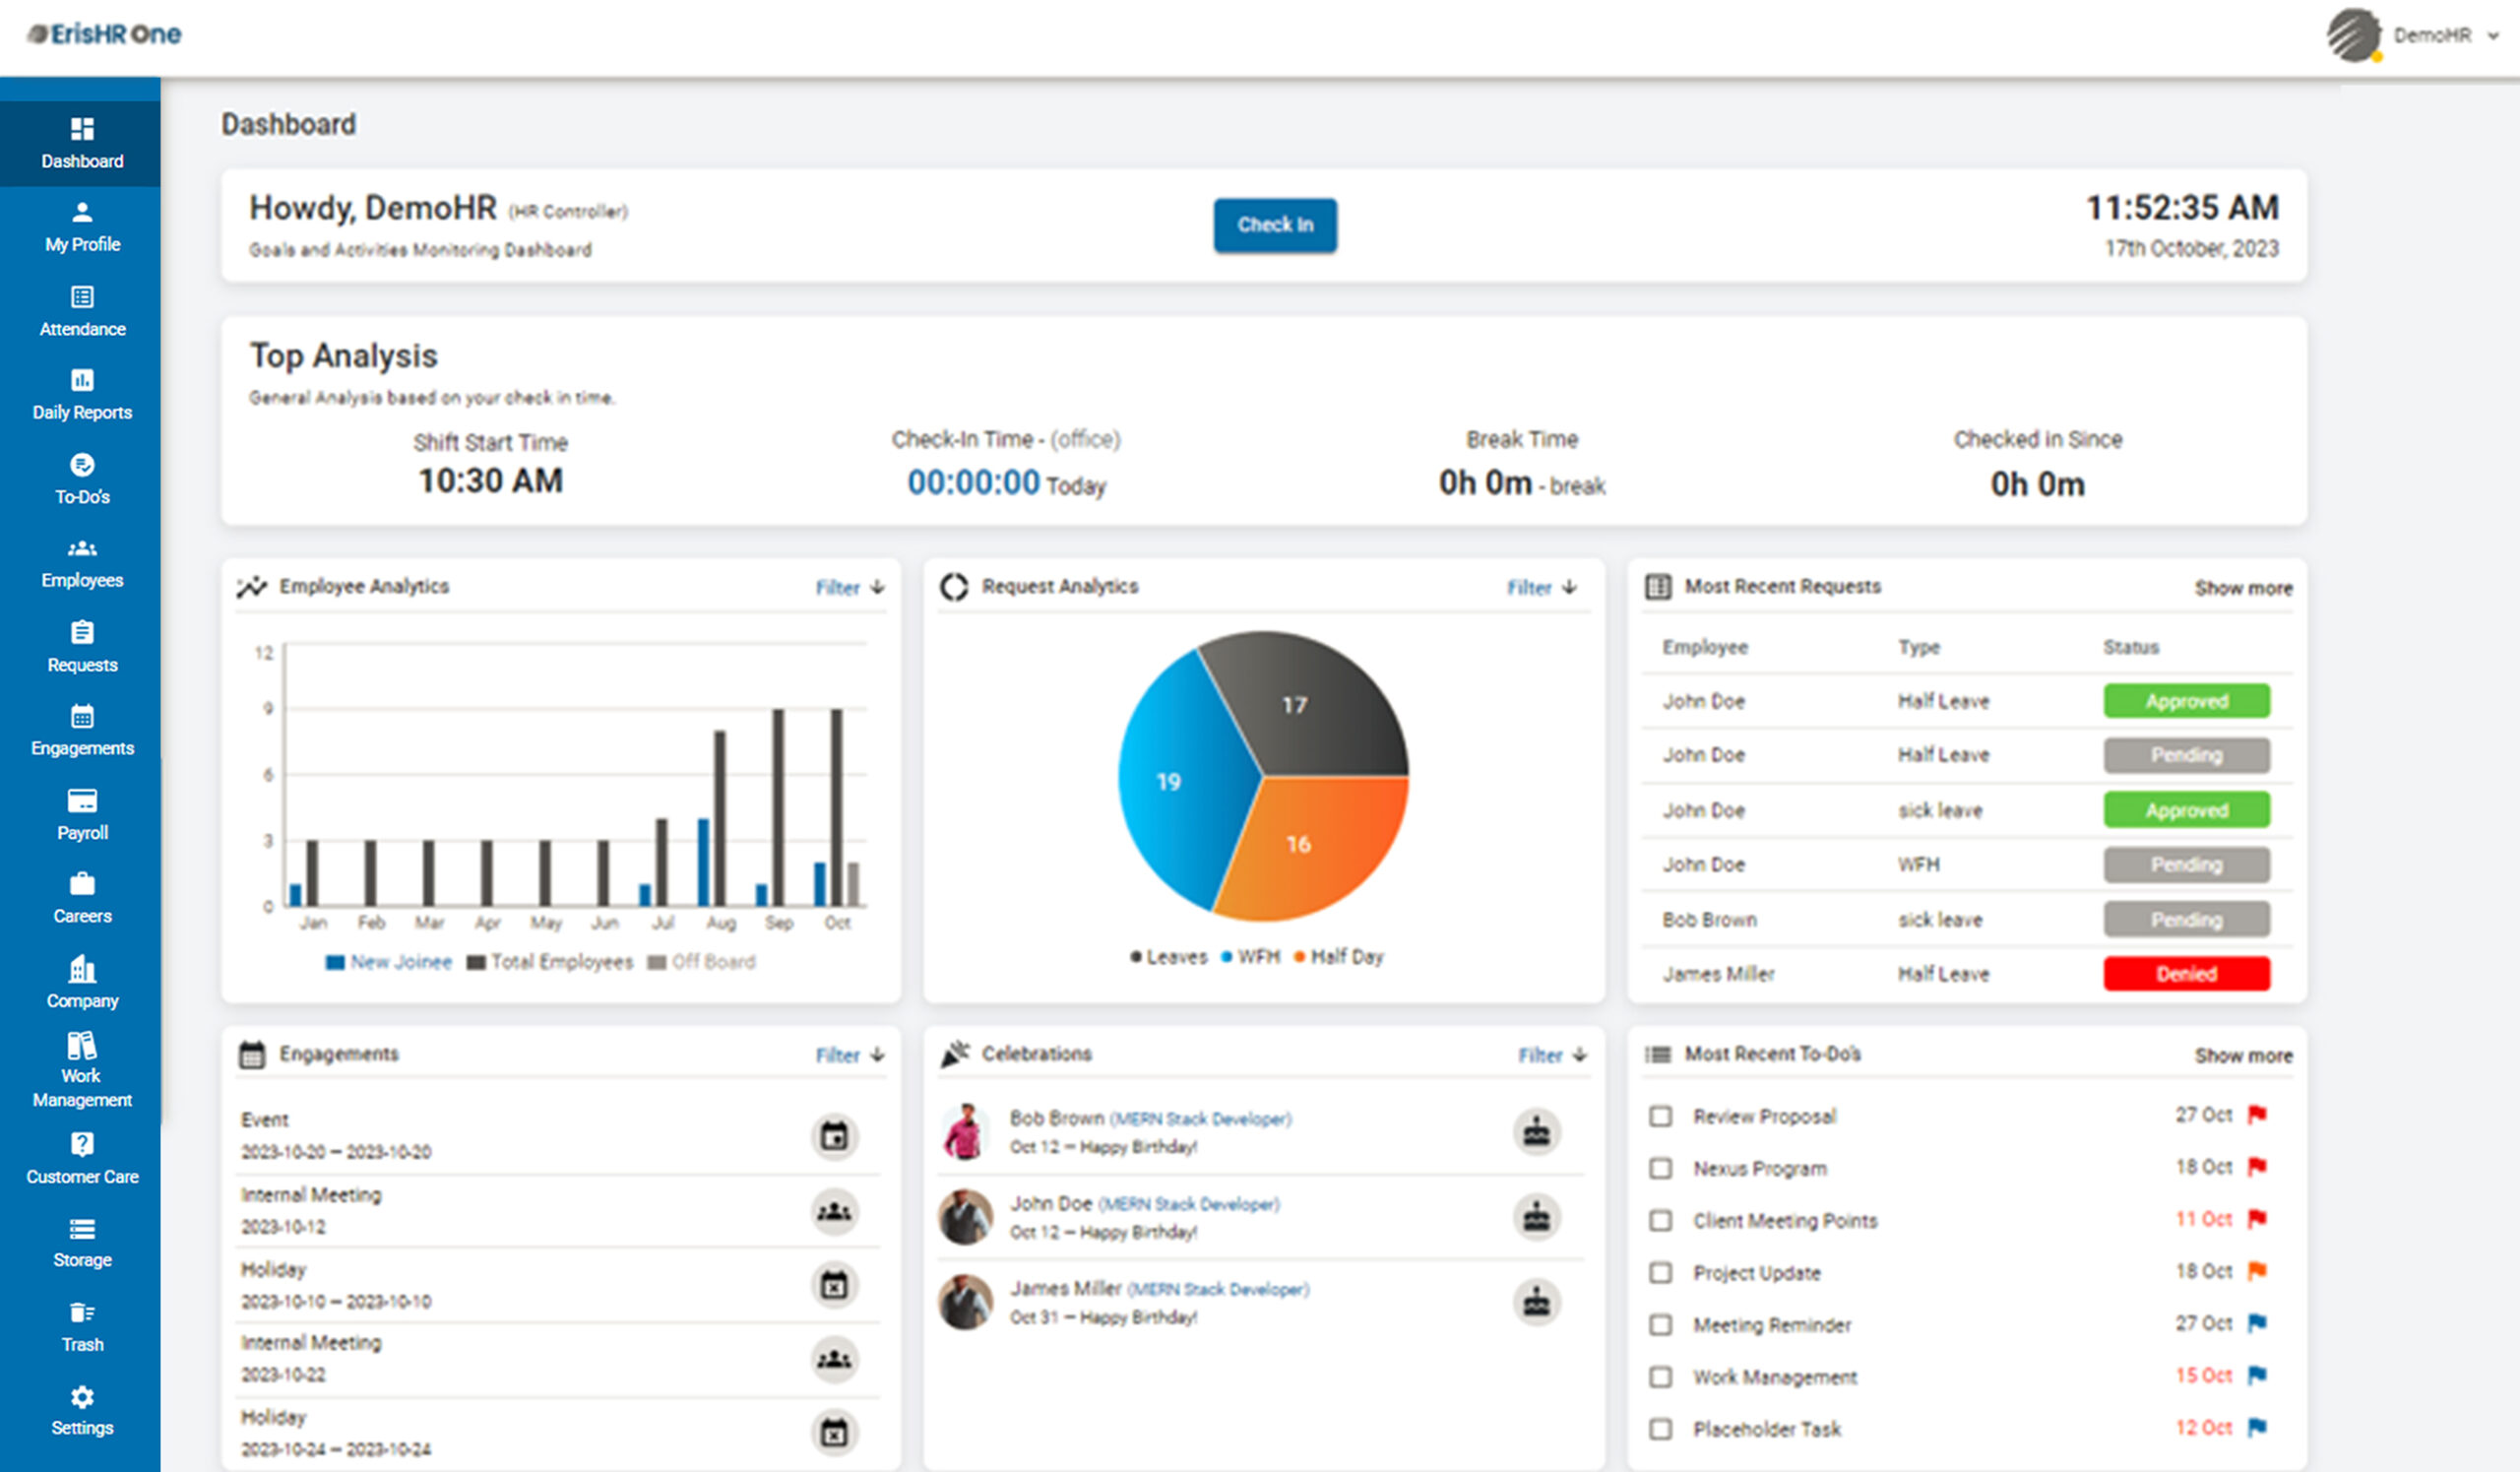Open Settings from the sidebar menu
Screen dimensions: 2520x1472
(x=82, y=1410)
